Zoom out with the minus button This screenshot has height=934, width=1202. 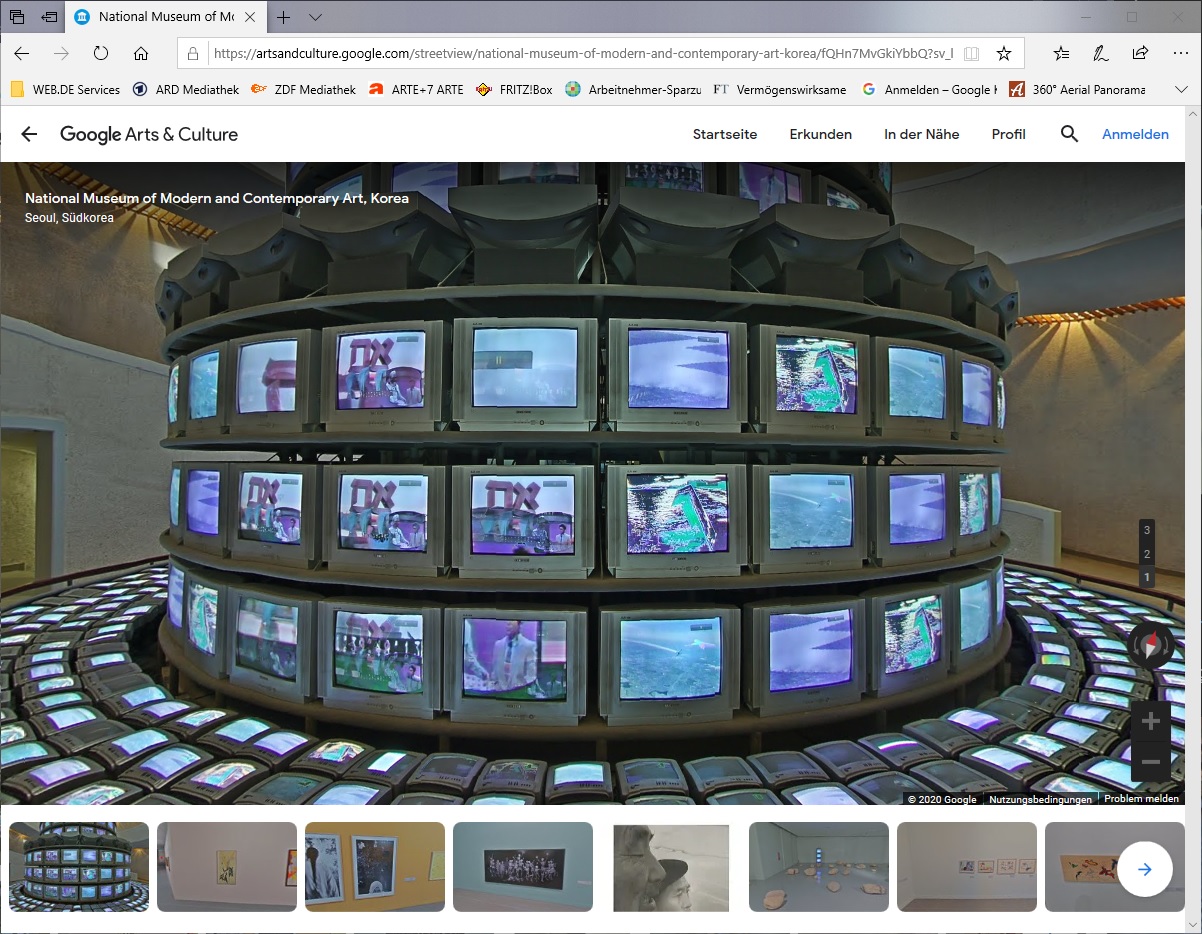pyautogui.click(x=1150, y=762)
